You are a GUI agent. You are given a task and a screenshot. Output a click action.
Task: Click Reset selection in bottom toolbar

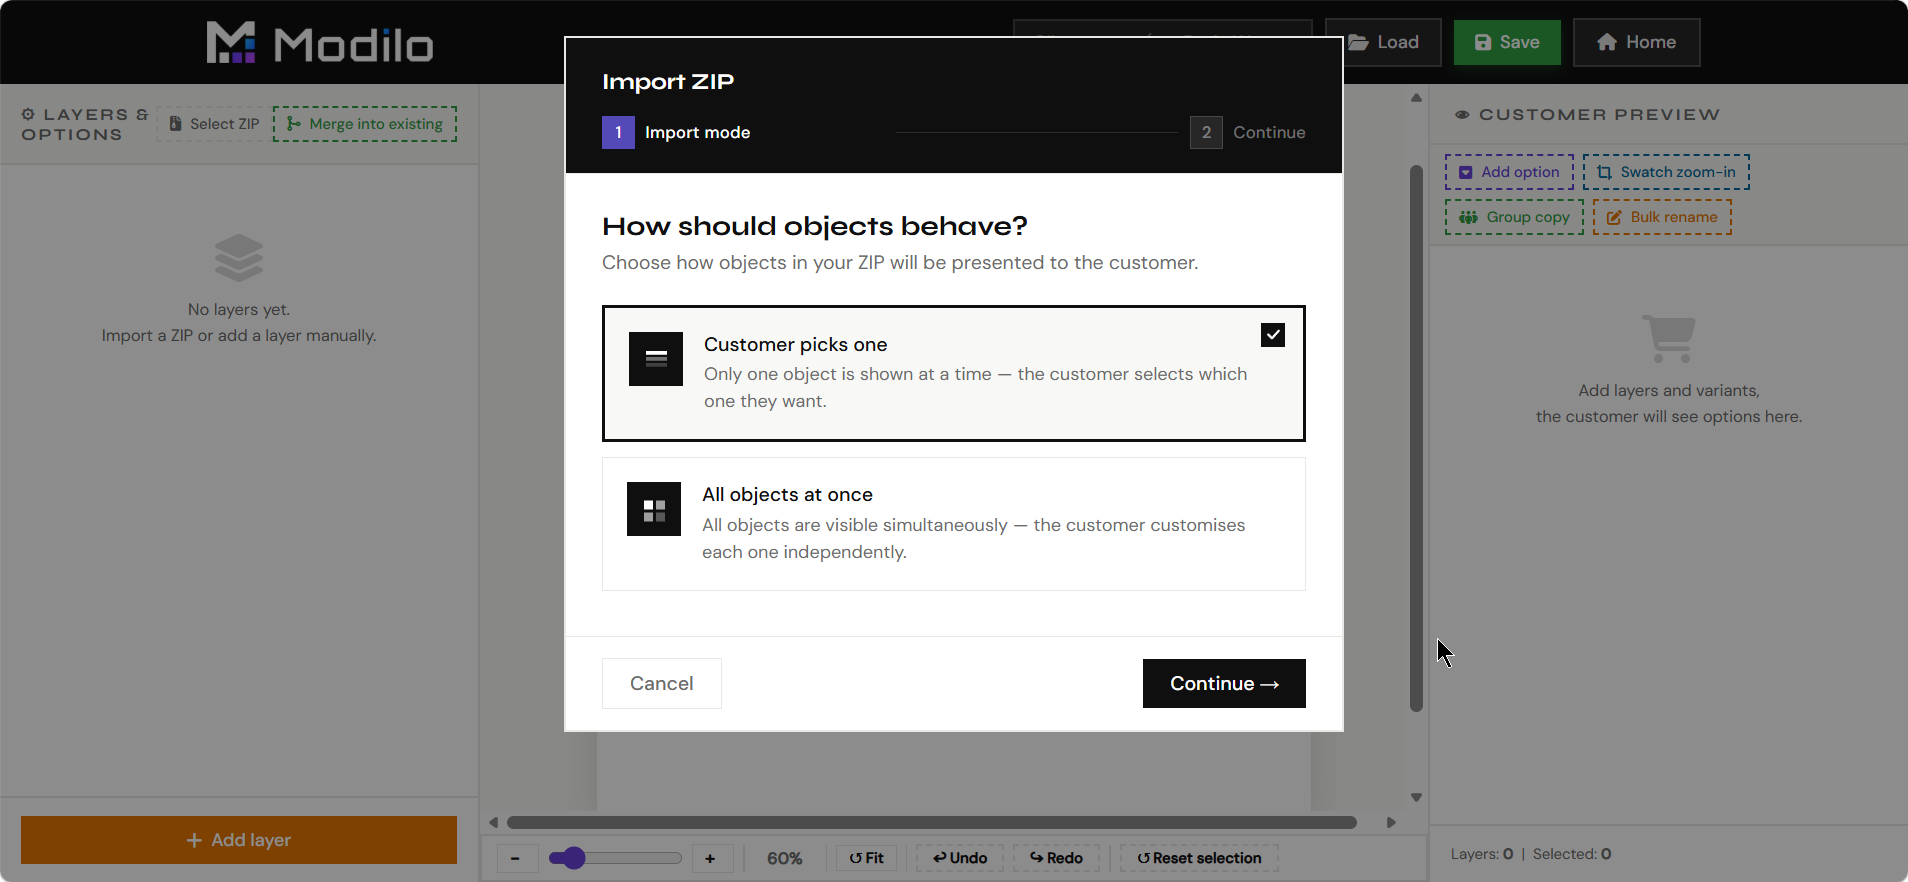(1199, 858)
